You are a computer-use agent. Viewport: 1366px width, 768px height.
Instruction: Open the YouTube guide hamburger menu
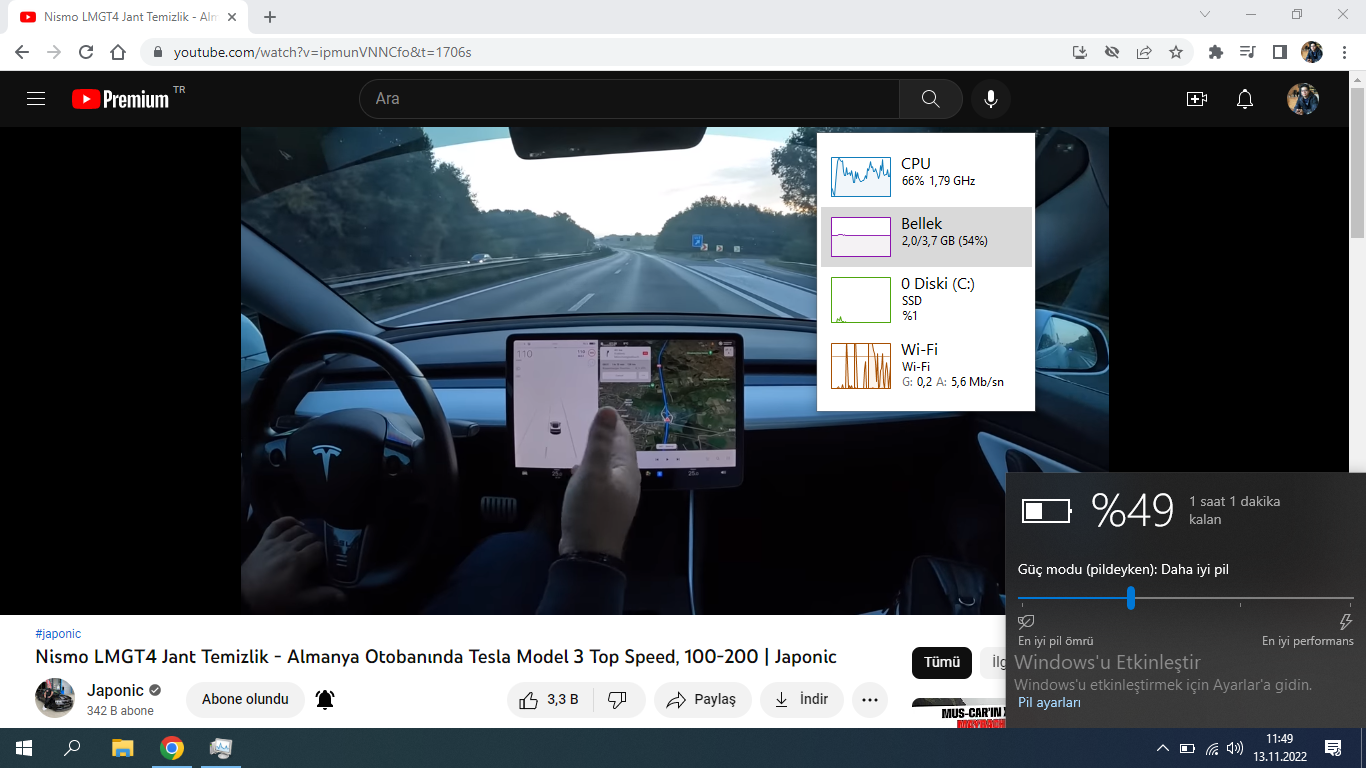point(36,99)
